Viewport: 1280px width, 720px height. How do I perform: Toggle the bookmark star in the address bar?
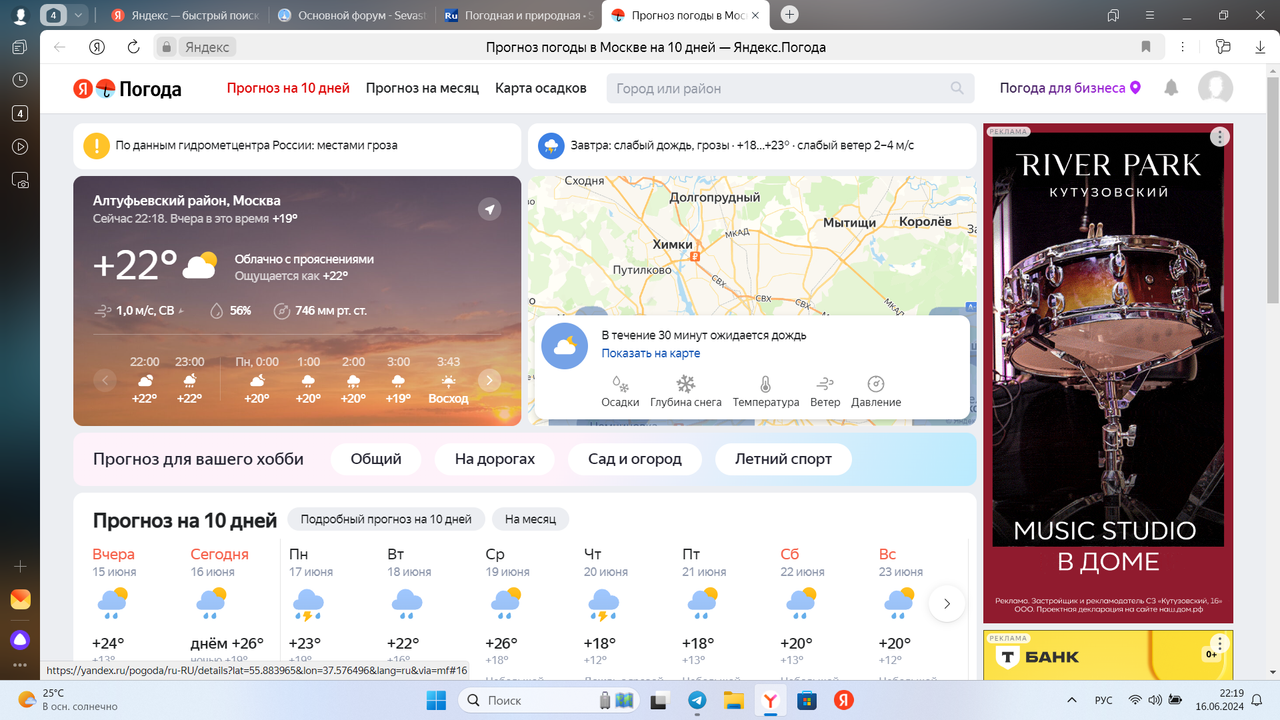point(1146,46)
